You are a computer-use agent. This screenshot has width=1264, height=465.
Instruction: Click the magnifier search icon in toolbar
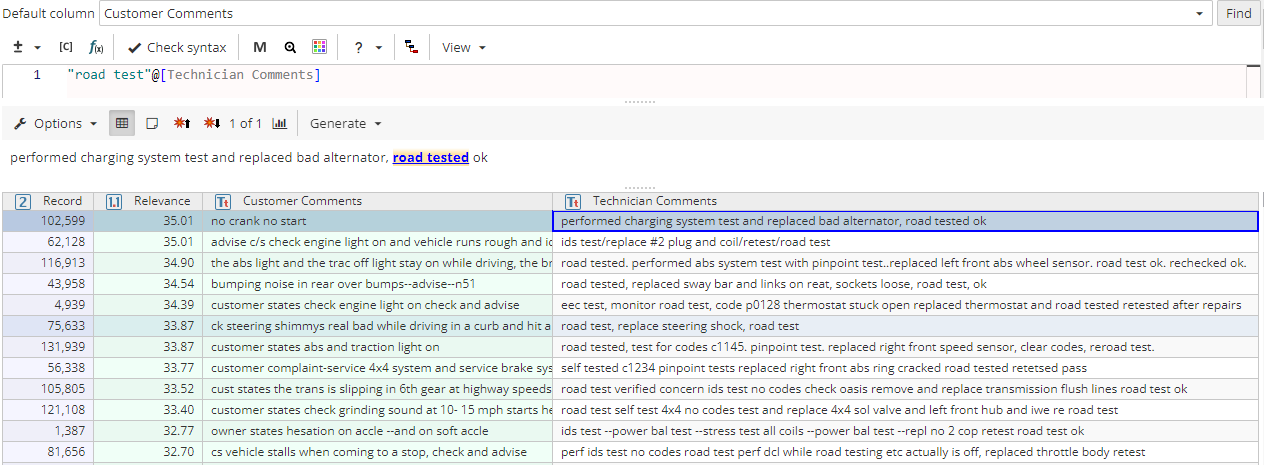tap(290, 47)
